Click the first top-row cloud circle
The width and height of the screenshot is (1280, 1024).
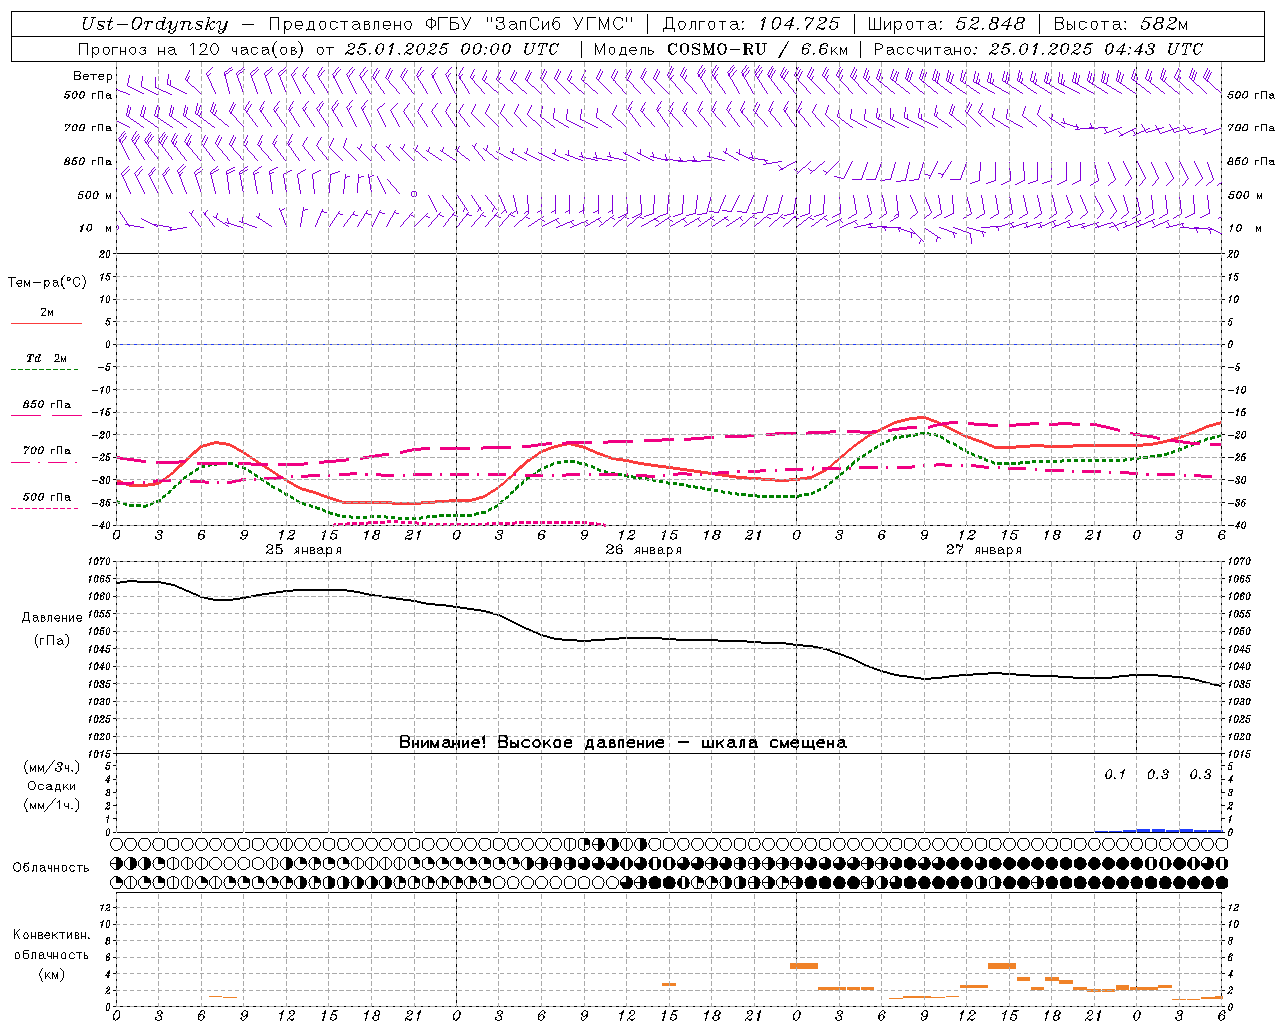[117, 844]
